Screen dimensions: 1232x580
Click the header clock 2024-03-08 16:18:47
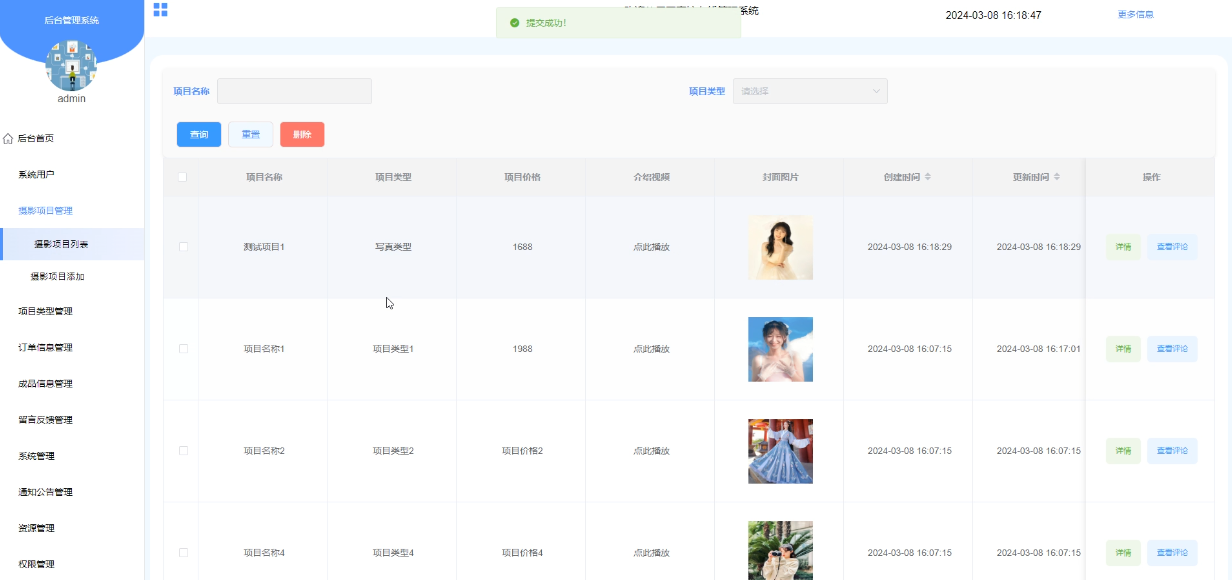coord(993,15)
